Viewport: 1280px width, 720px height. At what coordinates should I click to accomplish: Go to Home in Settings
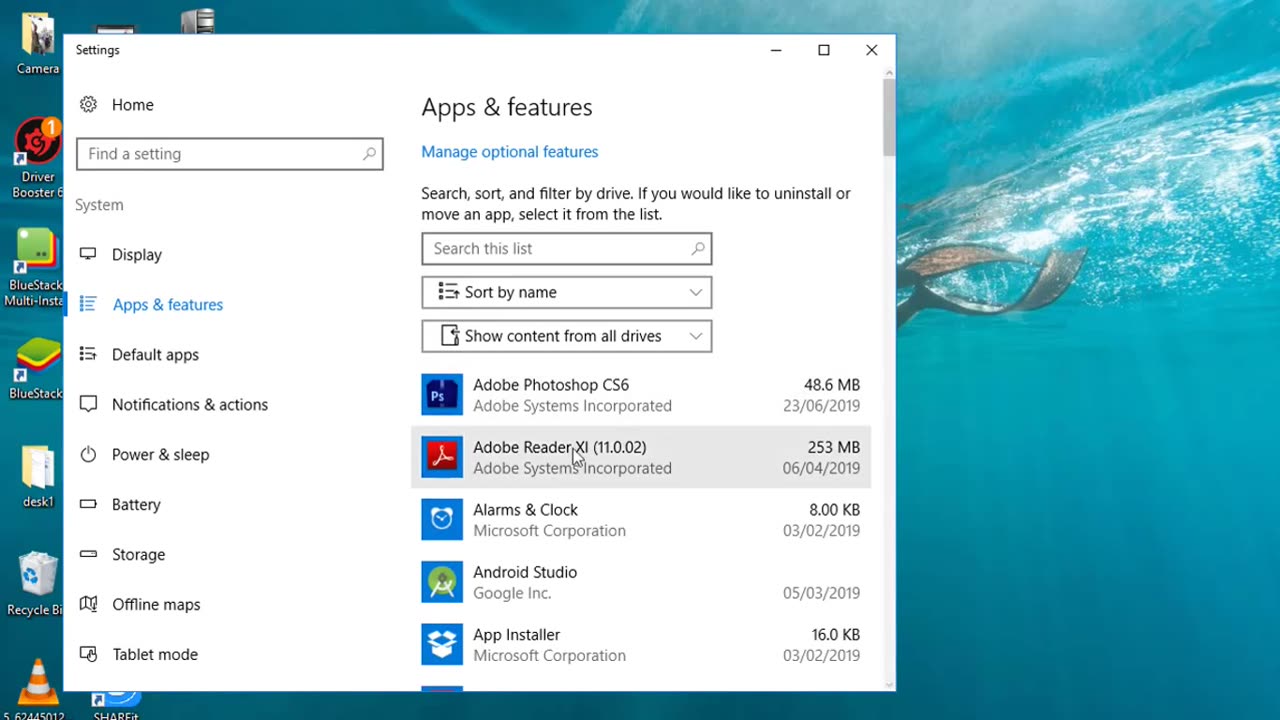coord(133,105)
